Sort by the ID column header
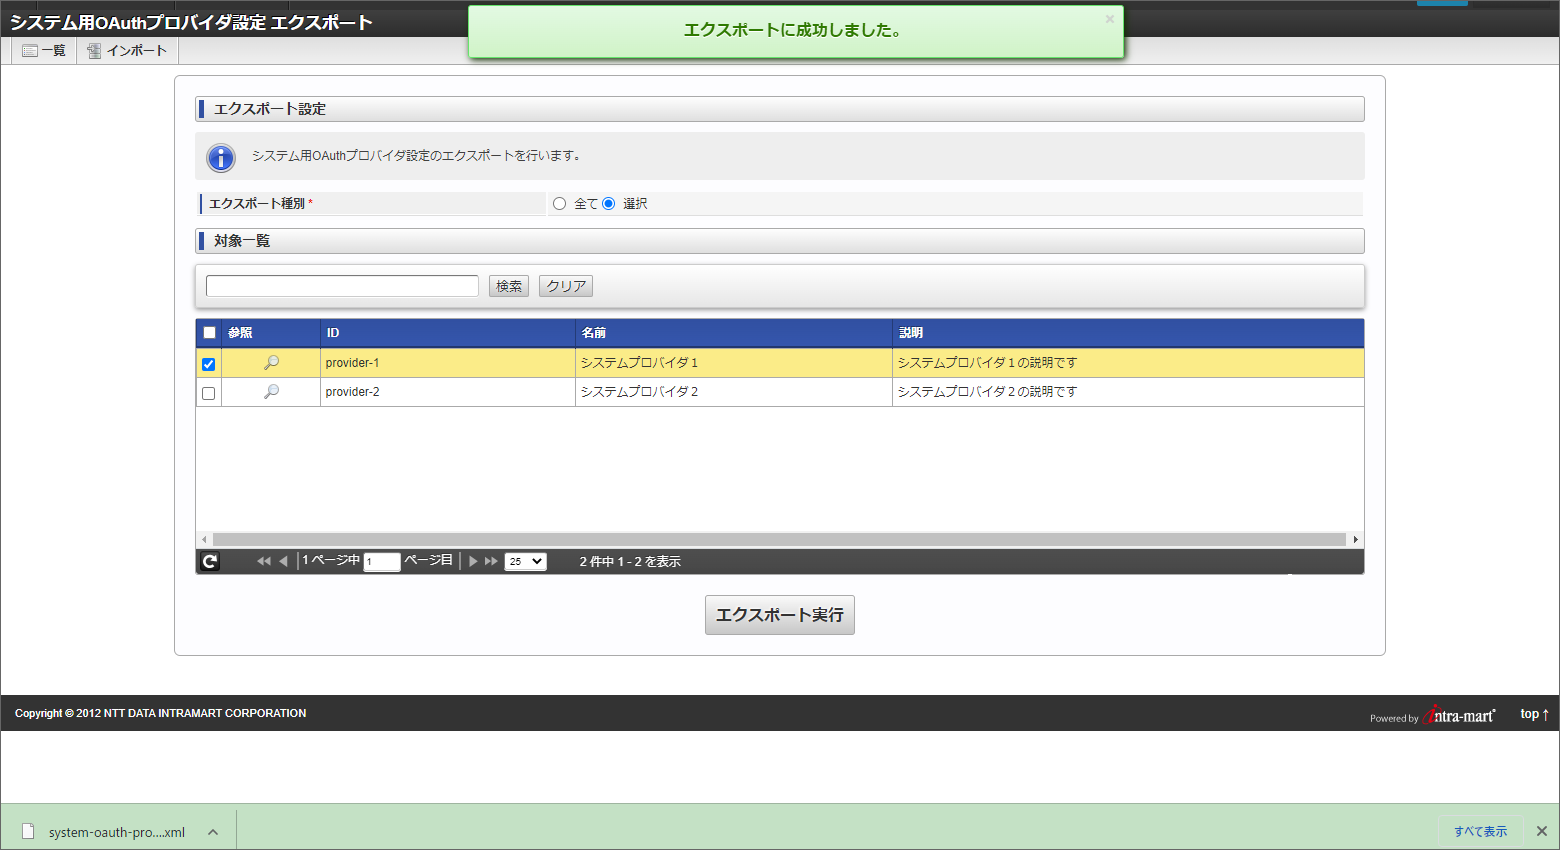Viewport: 1560px width, 850px height. pos(448,333)
